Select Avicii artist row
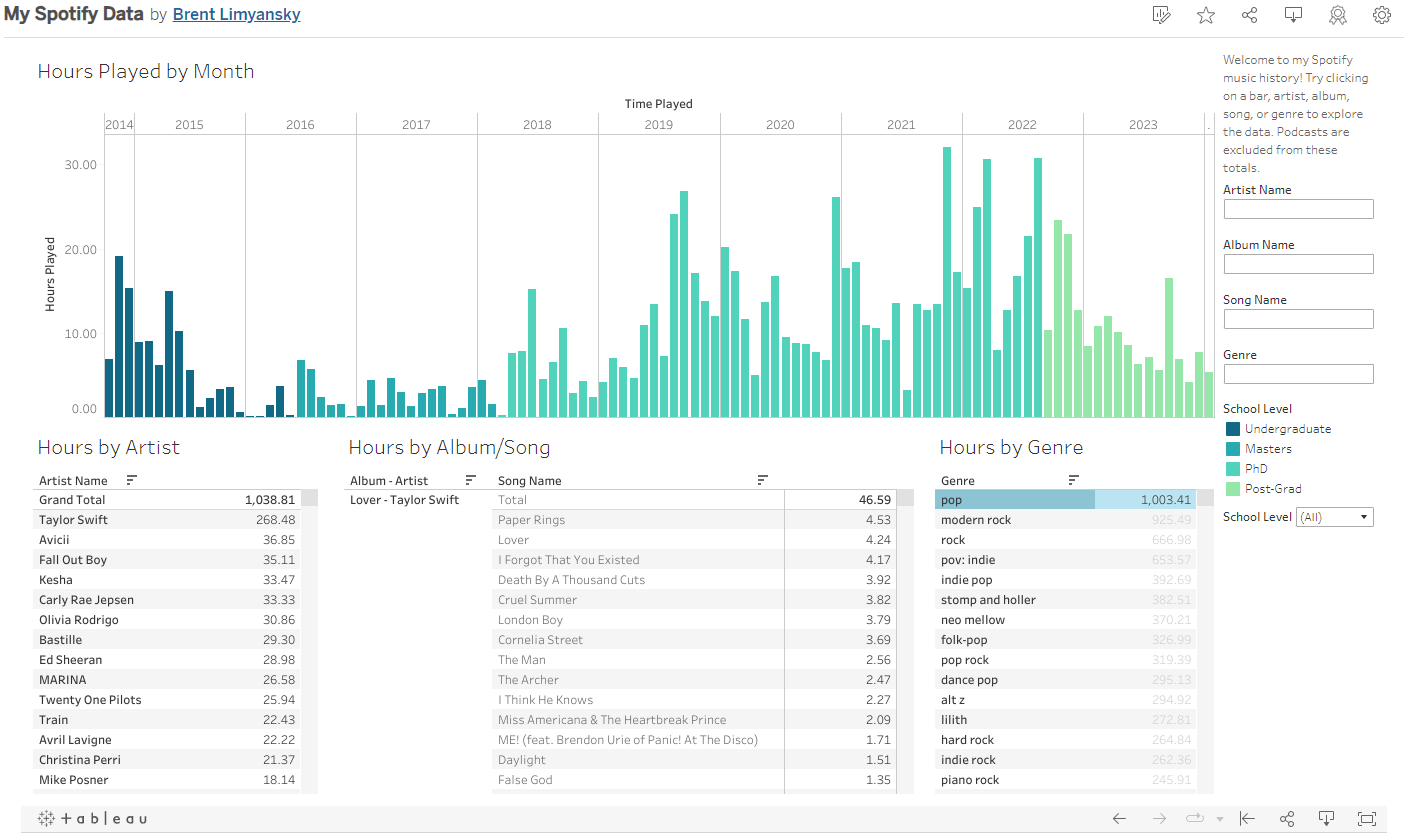 point(167,540)
